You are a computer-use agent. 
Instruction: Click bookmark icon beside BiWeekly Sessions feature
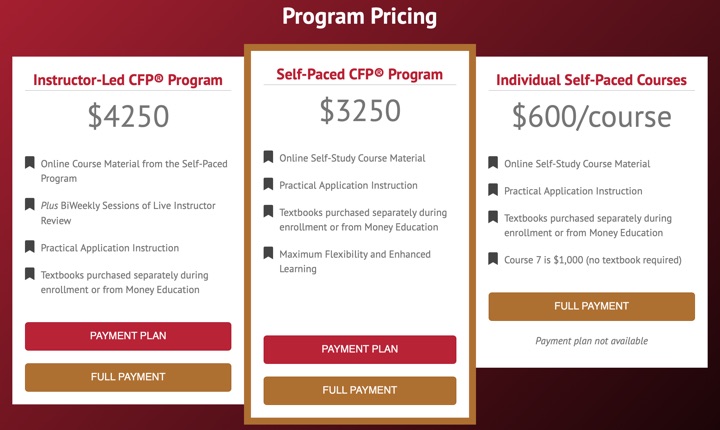30,205
